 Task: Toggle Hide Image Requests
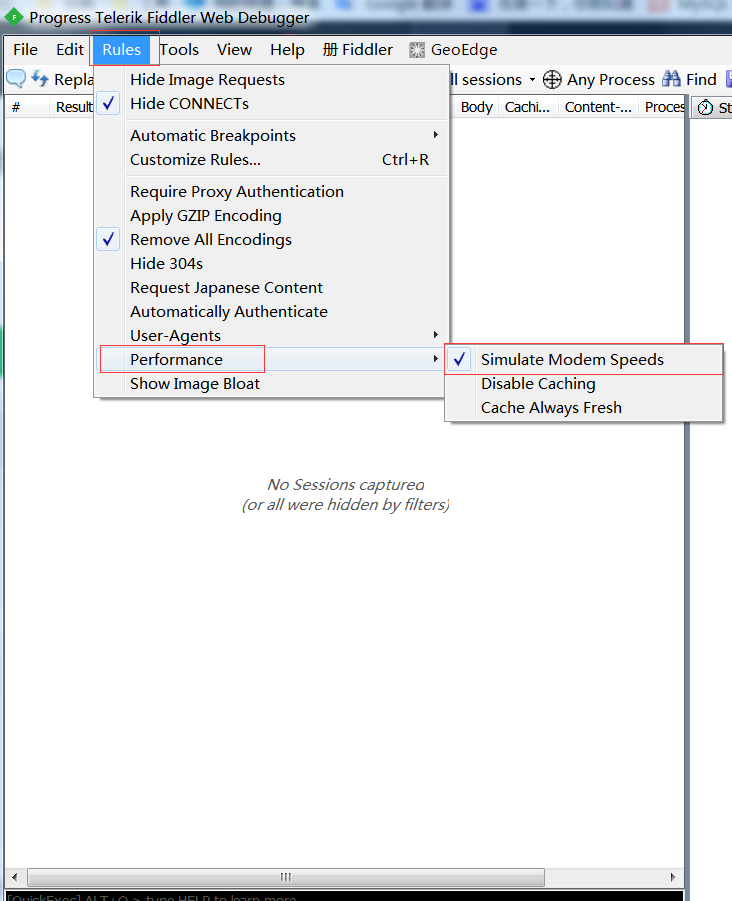(x=271, y=80)
